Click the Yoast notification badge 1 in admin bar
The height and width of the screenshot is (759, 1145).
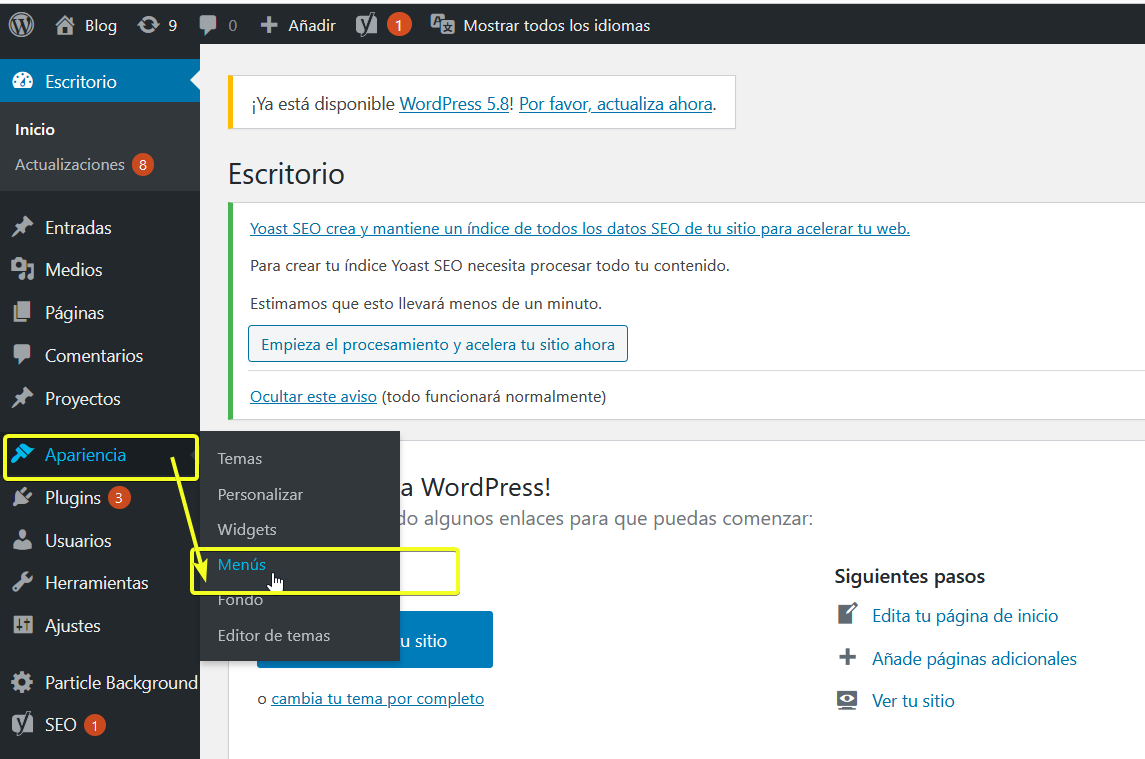(x=399, y=26)
